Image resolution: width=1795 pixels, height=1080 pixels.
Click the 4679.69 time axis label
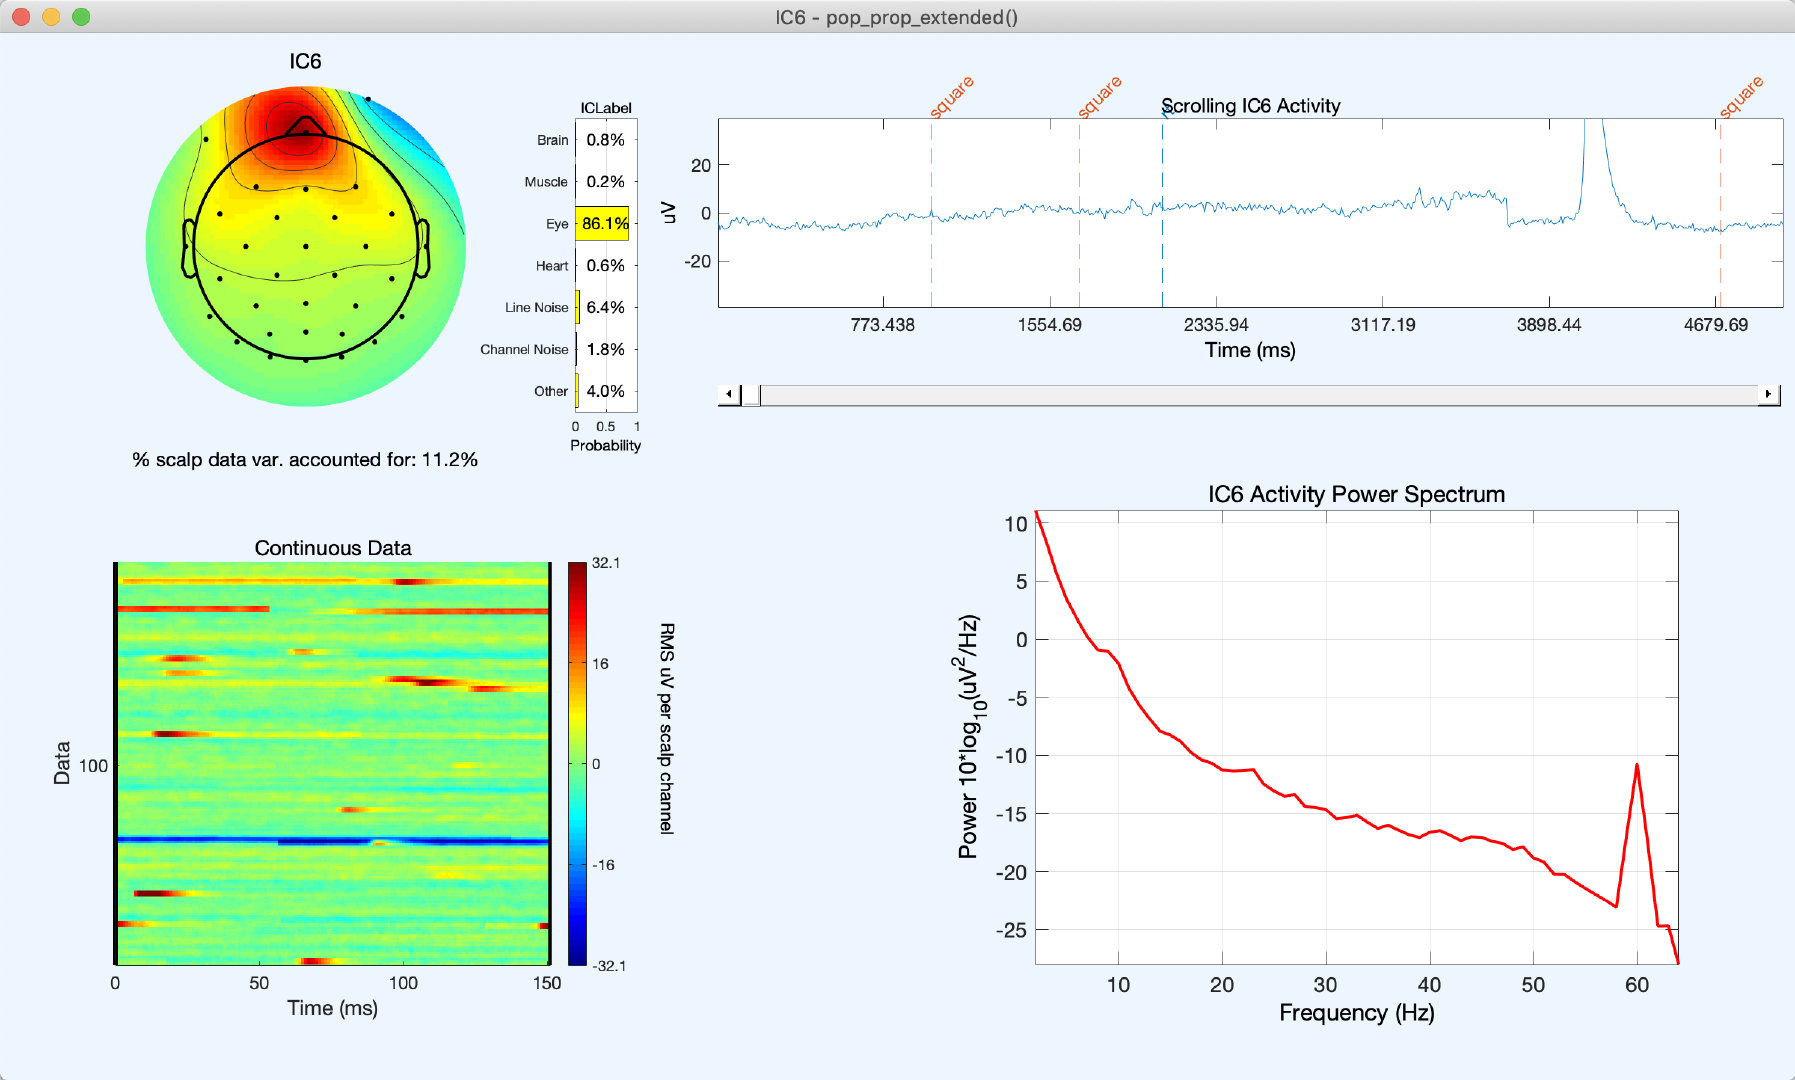pos(1716,325)
